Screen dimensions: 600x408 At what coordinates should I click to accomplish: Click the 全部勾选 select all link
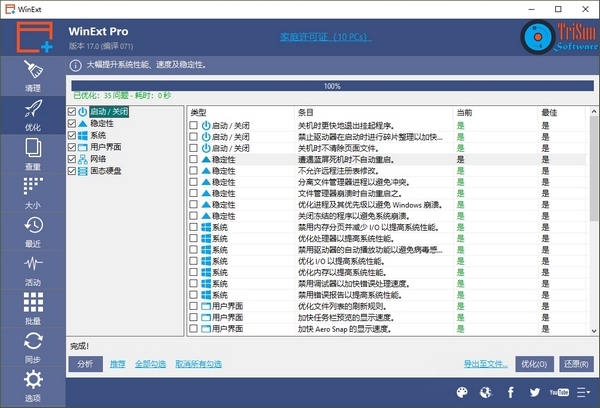point(150,364)
